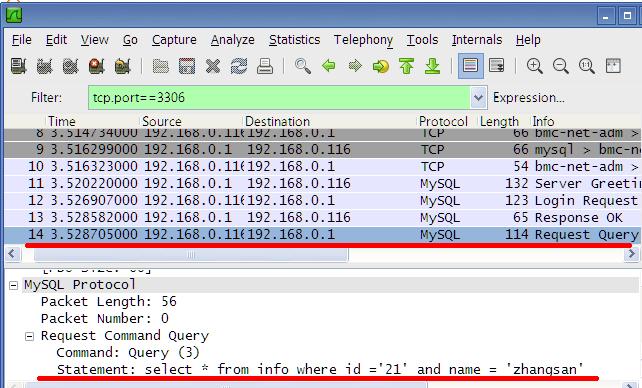Click the capture interfaces list icon
Image resolution: width=642 pixels, height=388 pixels.
pyautogui.click(x=18, y=65)
